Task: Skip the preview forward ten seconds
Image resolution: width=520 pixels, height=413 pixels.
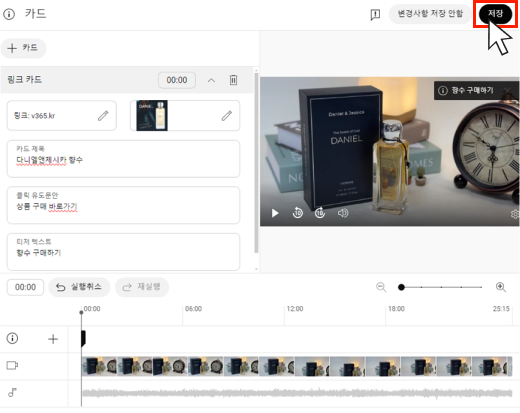Action: [320, 213]
